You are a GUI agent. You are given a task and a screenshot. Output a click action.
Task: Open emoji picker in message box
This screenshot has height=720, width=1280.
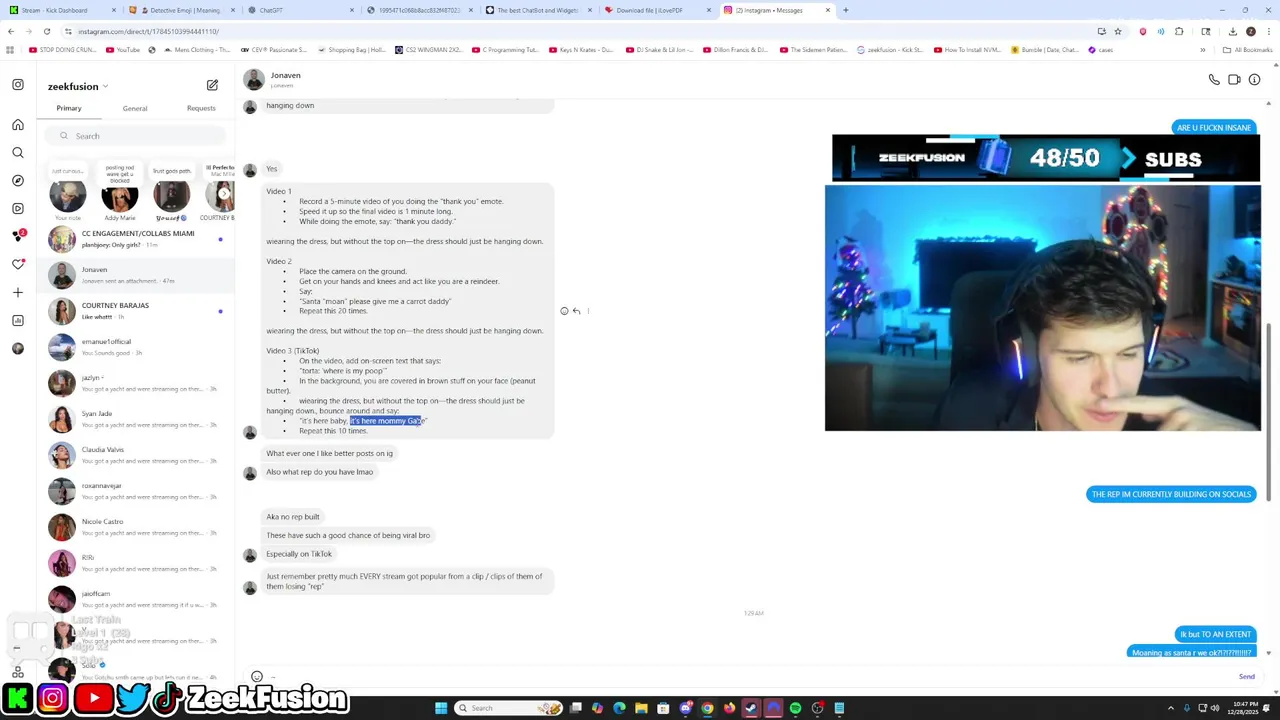[257, 677]
